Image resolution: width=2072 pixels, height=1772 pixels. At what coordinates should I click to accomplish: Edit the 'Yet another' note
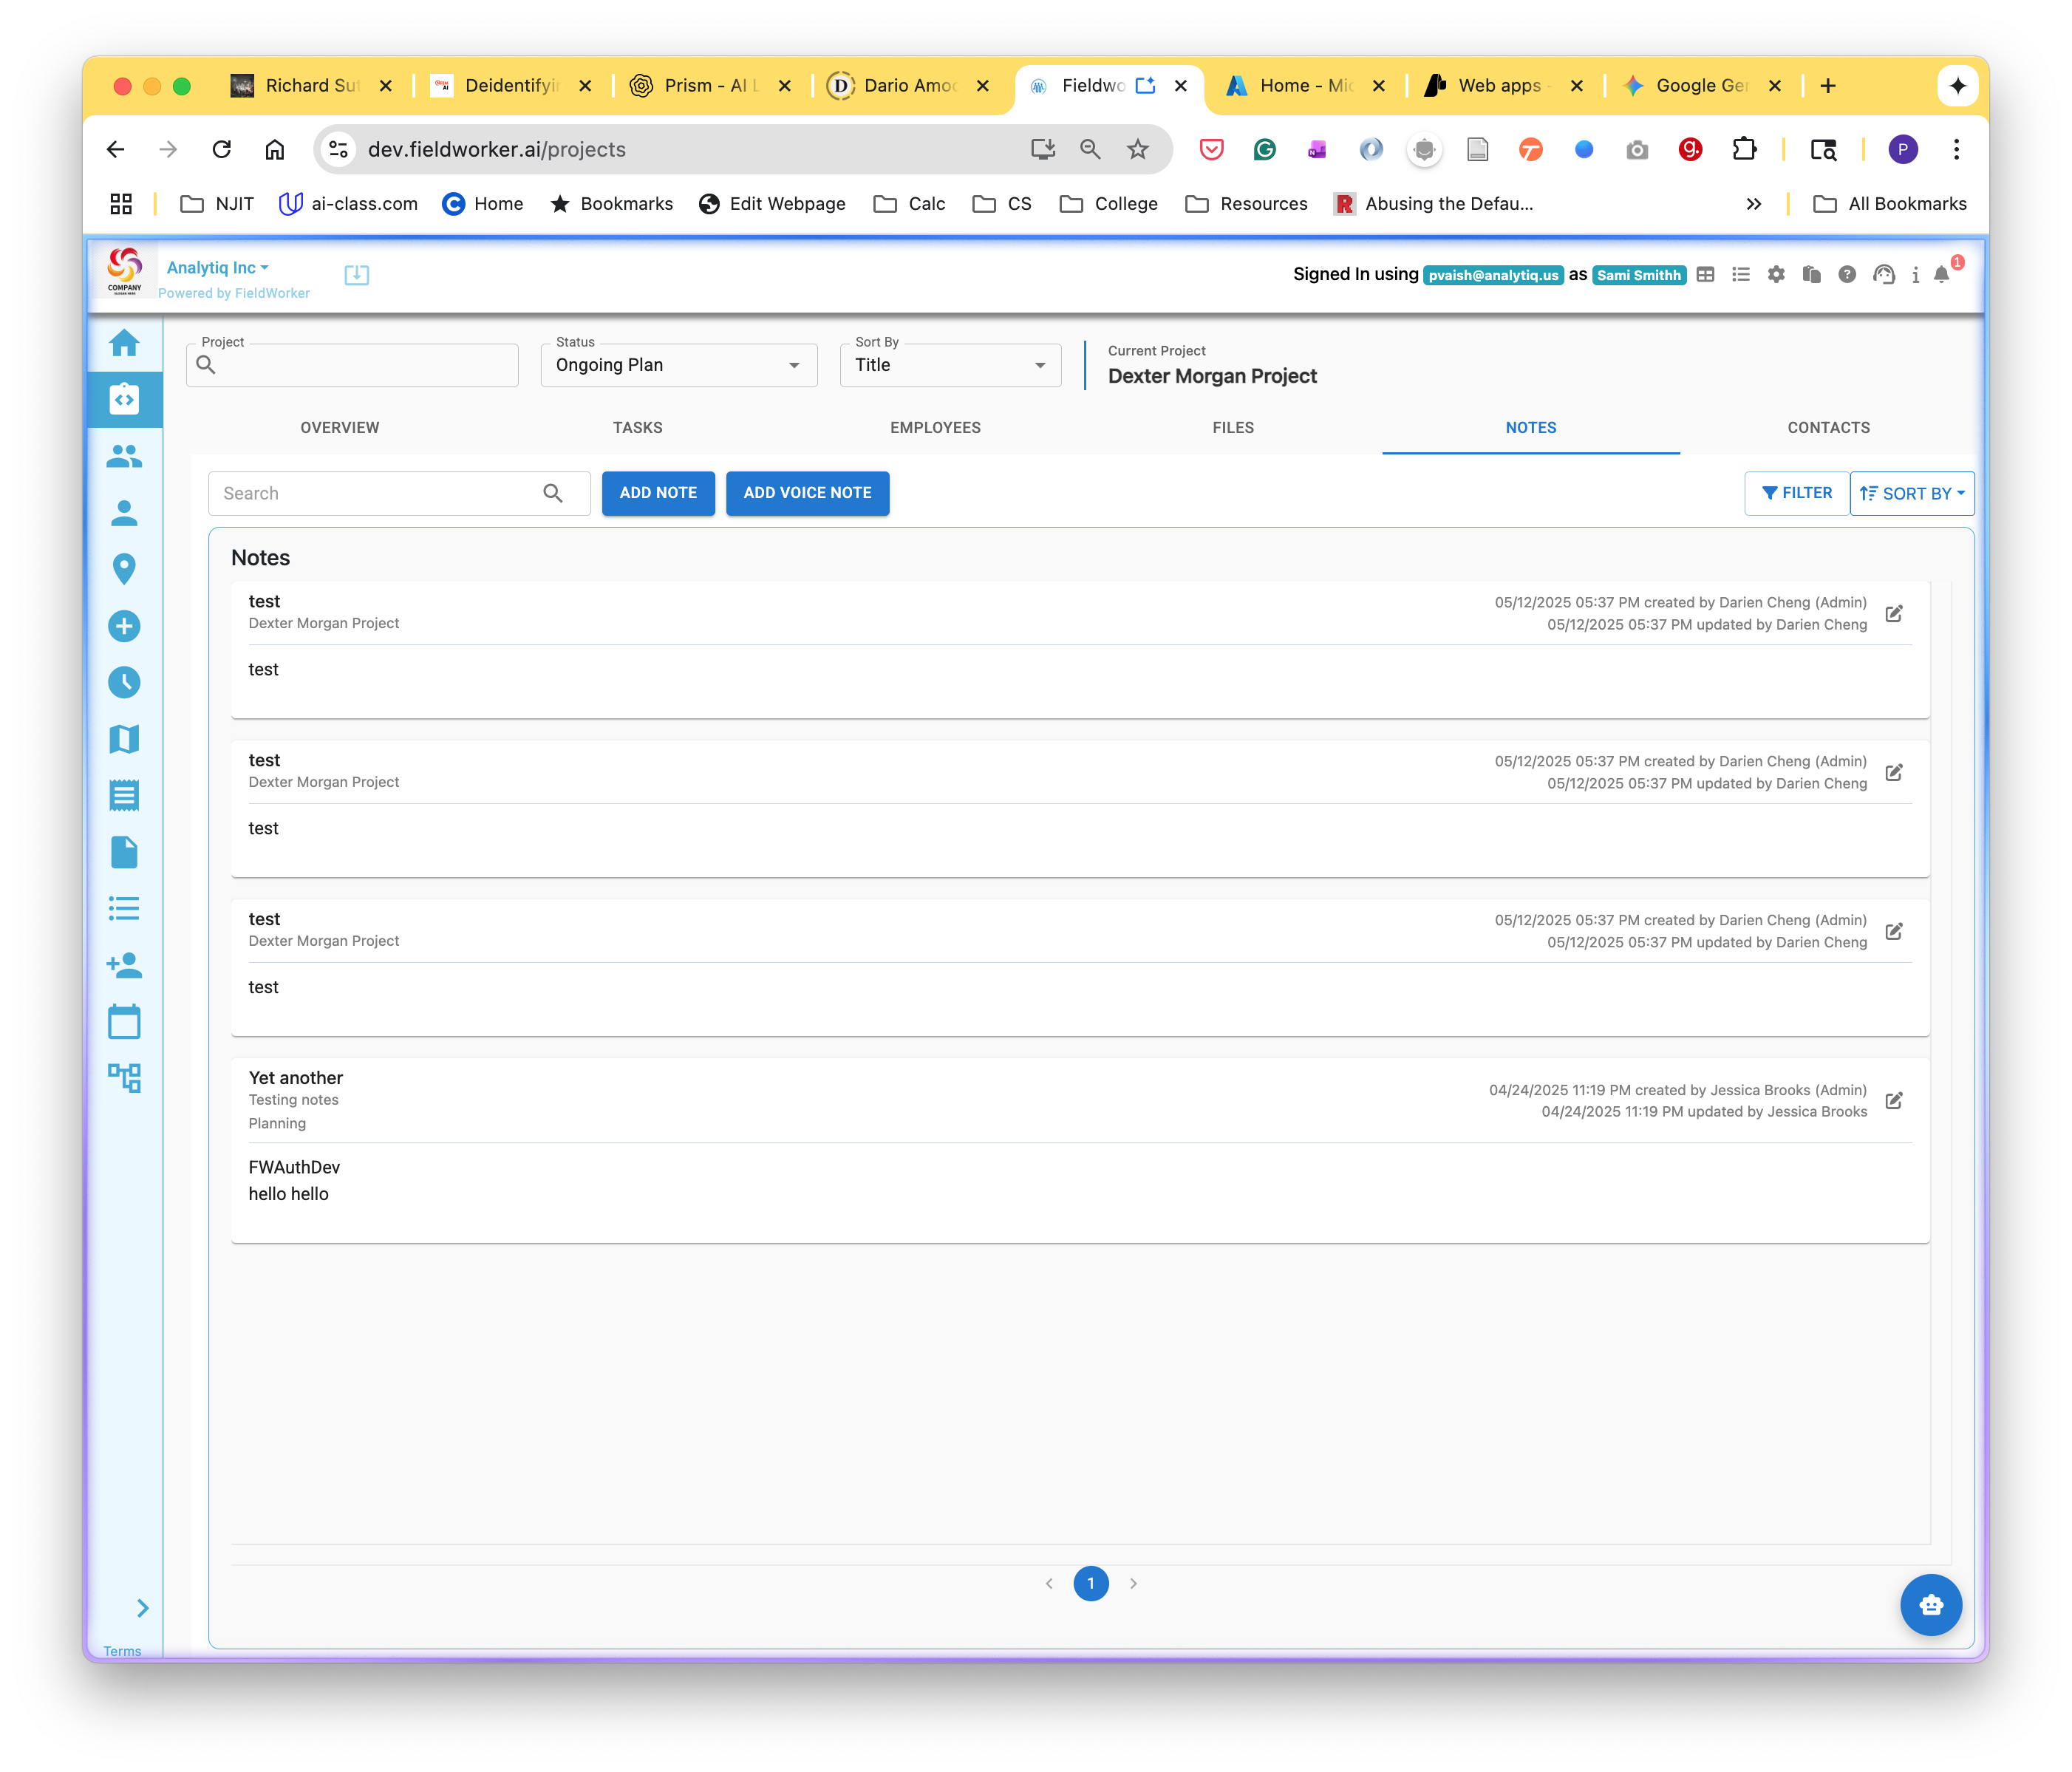pyautogui.click(x=1894, y=1100)
